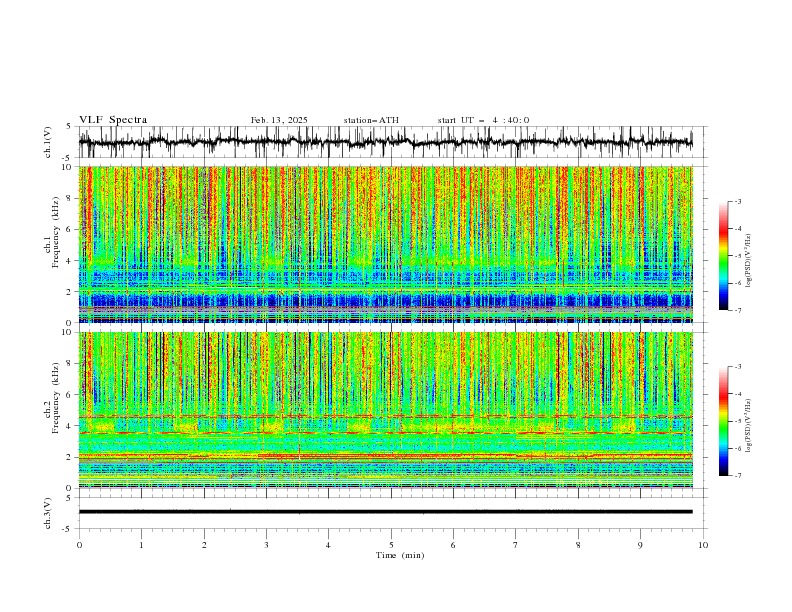Click time axis tick label "2"
Screen dimensions: 792x612
tap(204, 545)
